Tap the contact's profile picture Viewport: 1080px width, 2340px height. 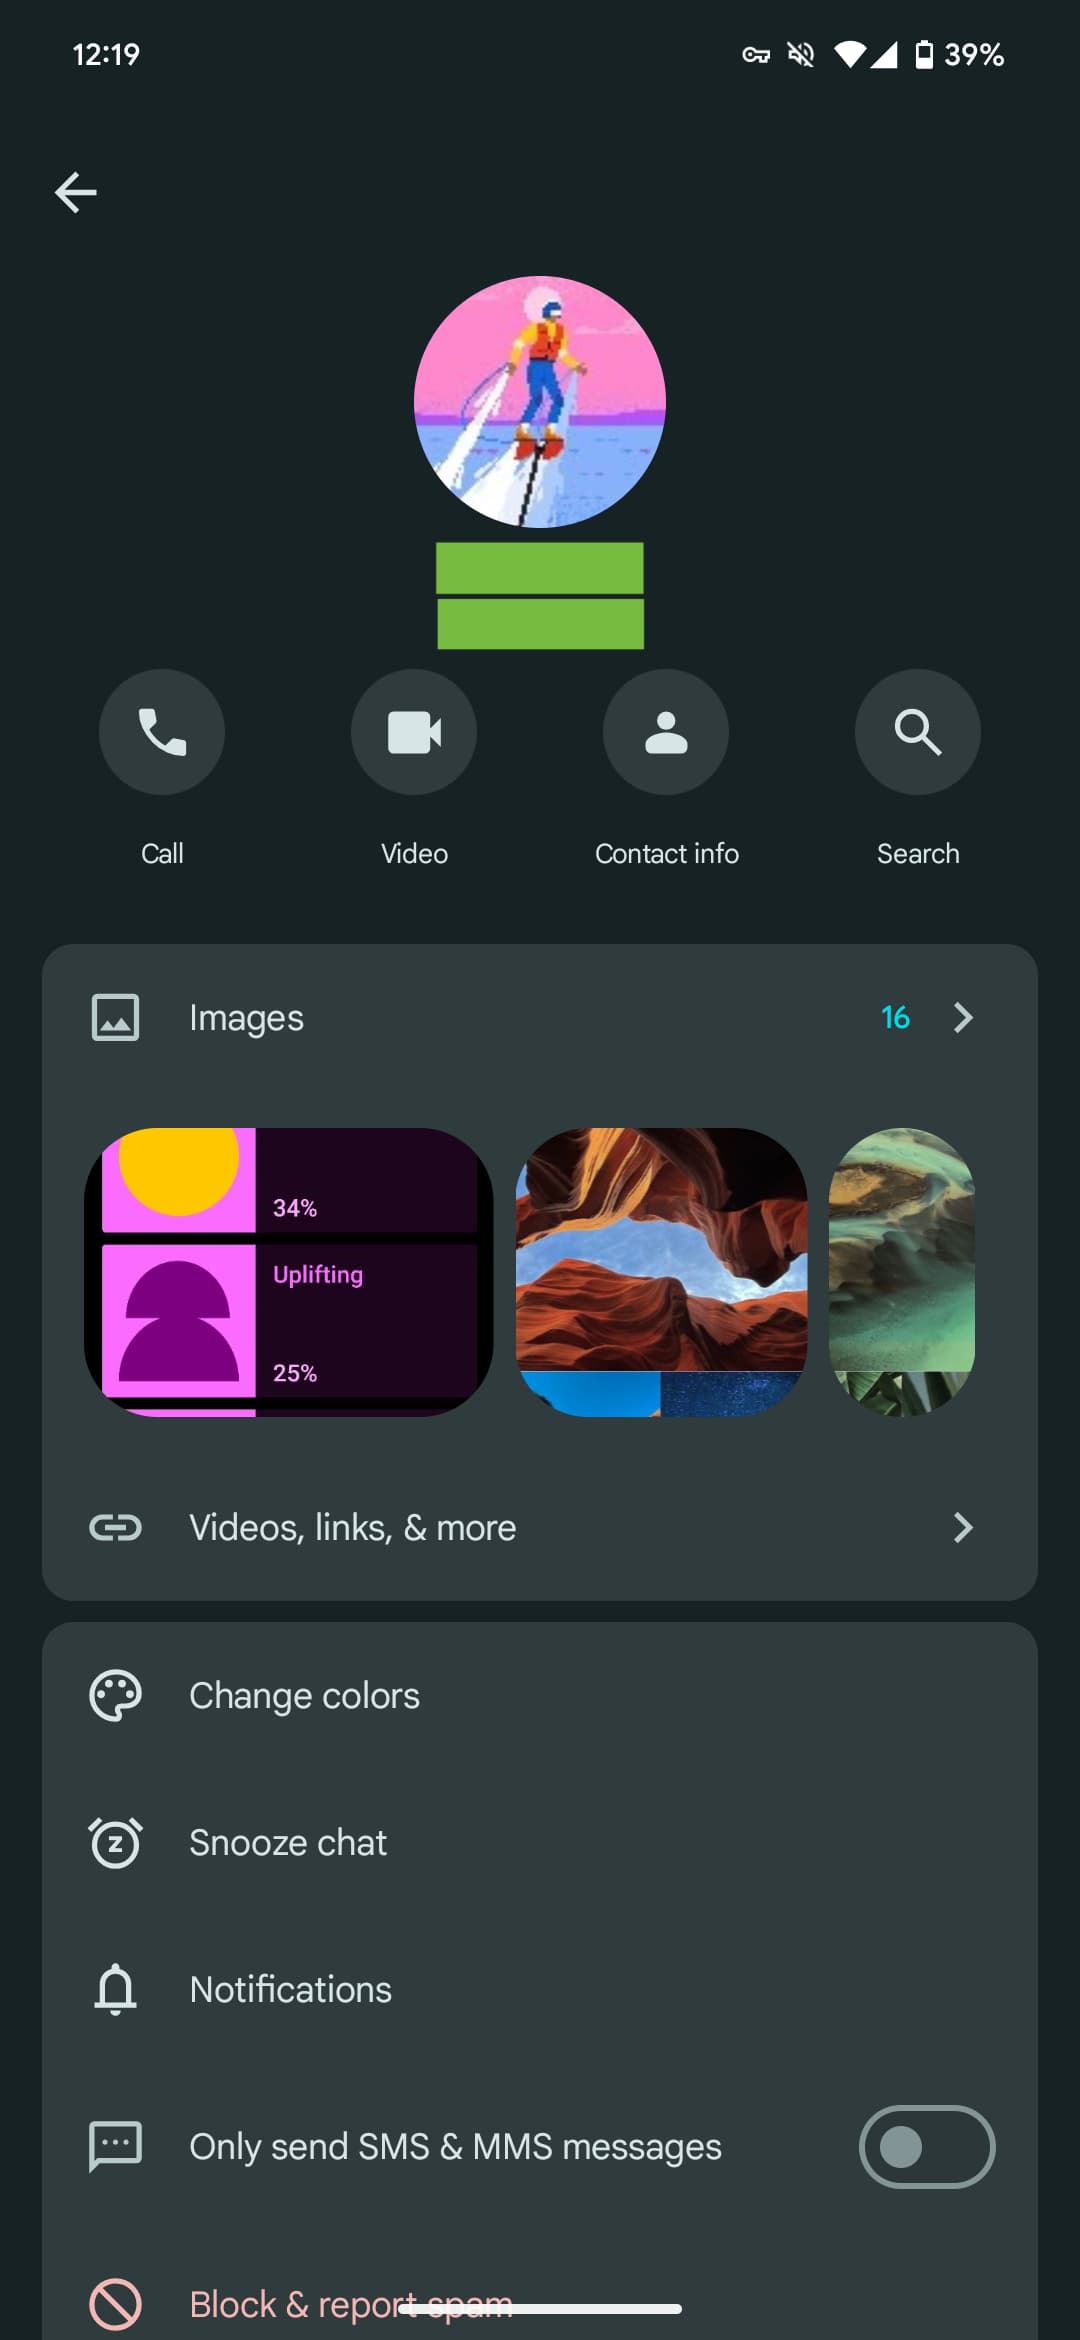click(540, 402)
